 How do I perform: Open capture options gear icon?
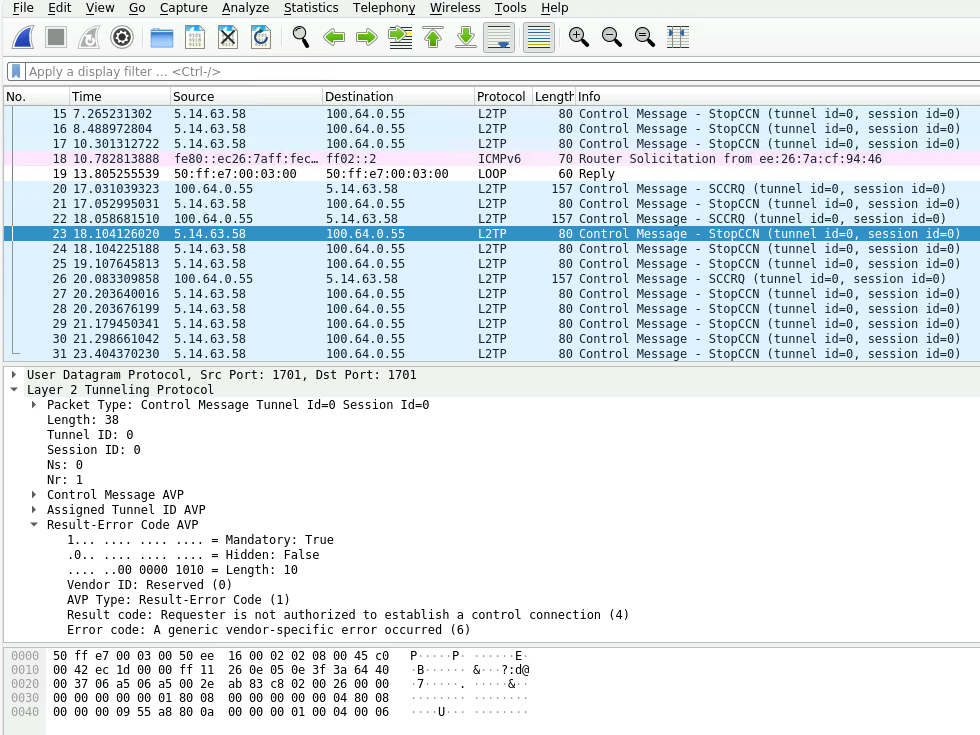[122, 38]
